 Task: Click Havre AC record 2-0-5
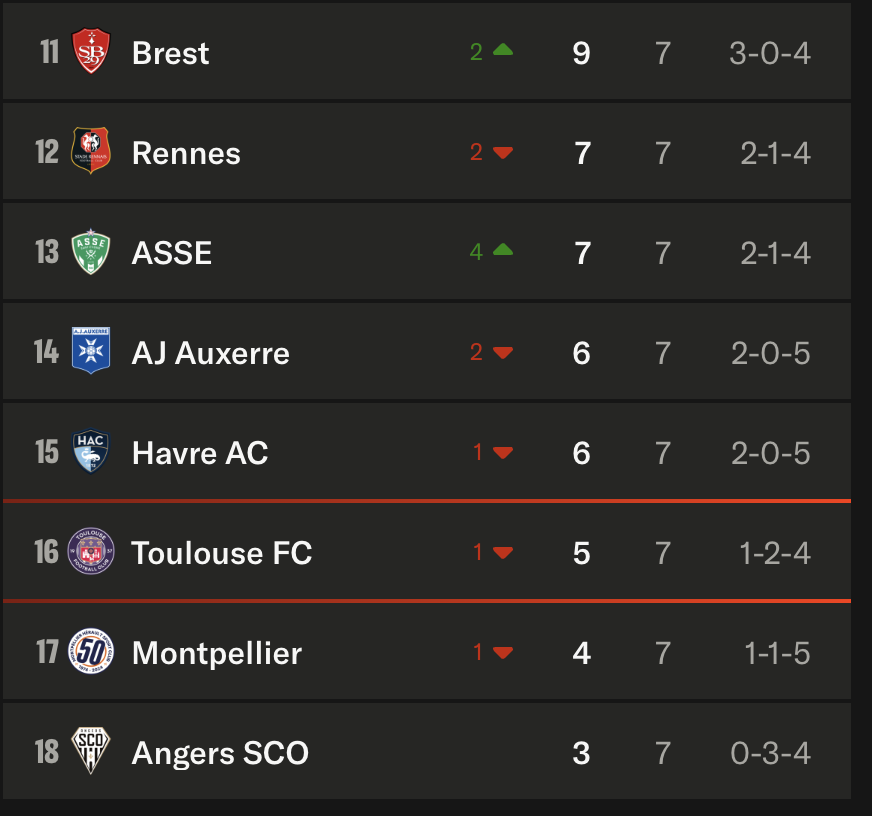(771, 453)
